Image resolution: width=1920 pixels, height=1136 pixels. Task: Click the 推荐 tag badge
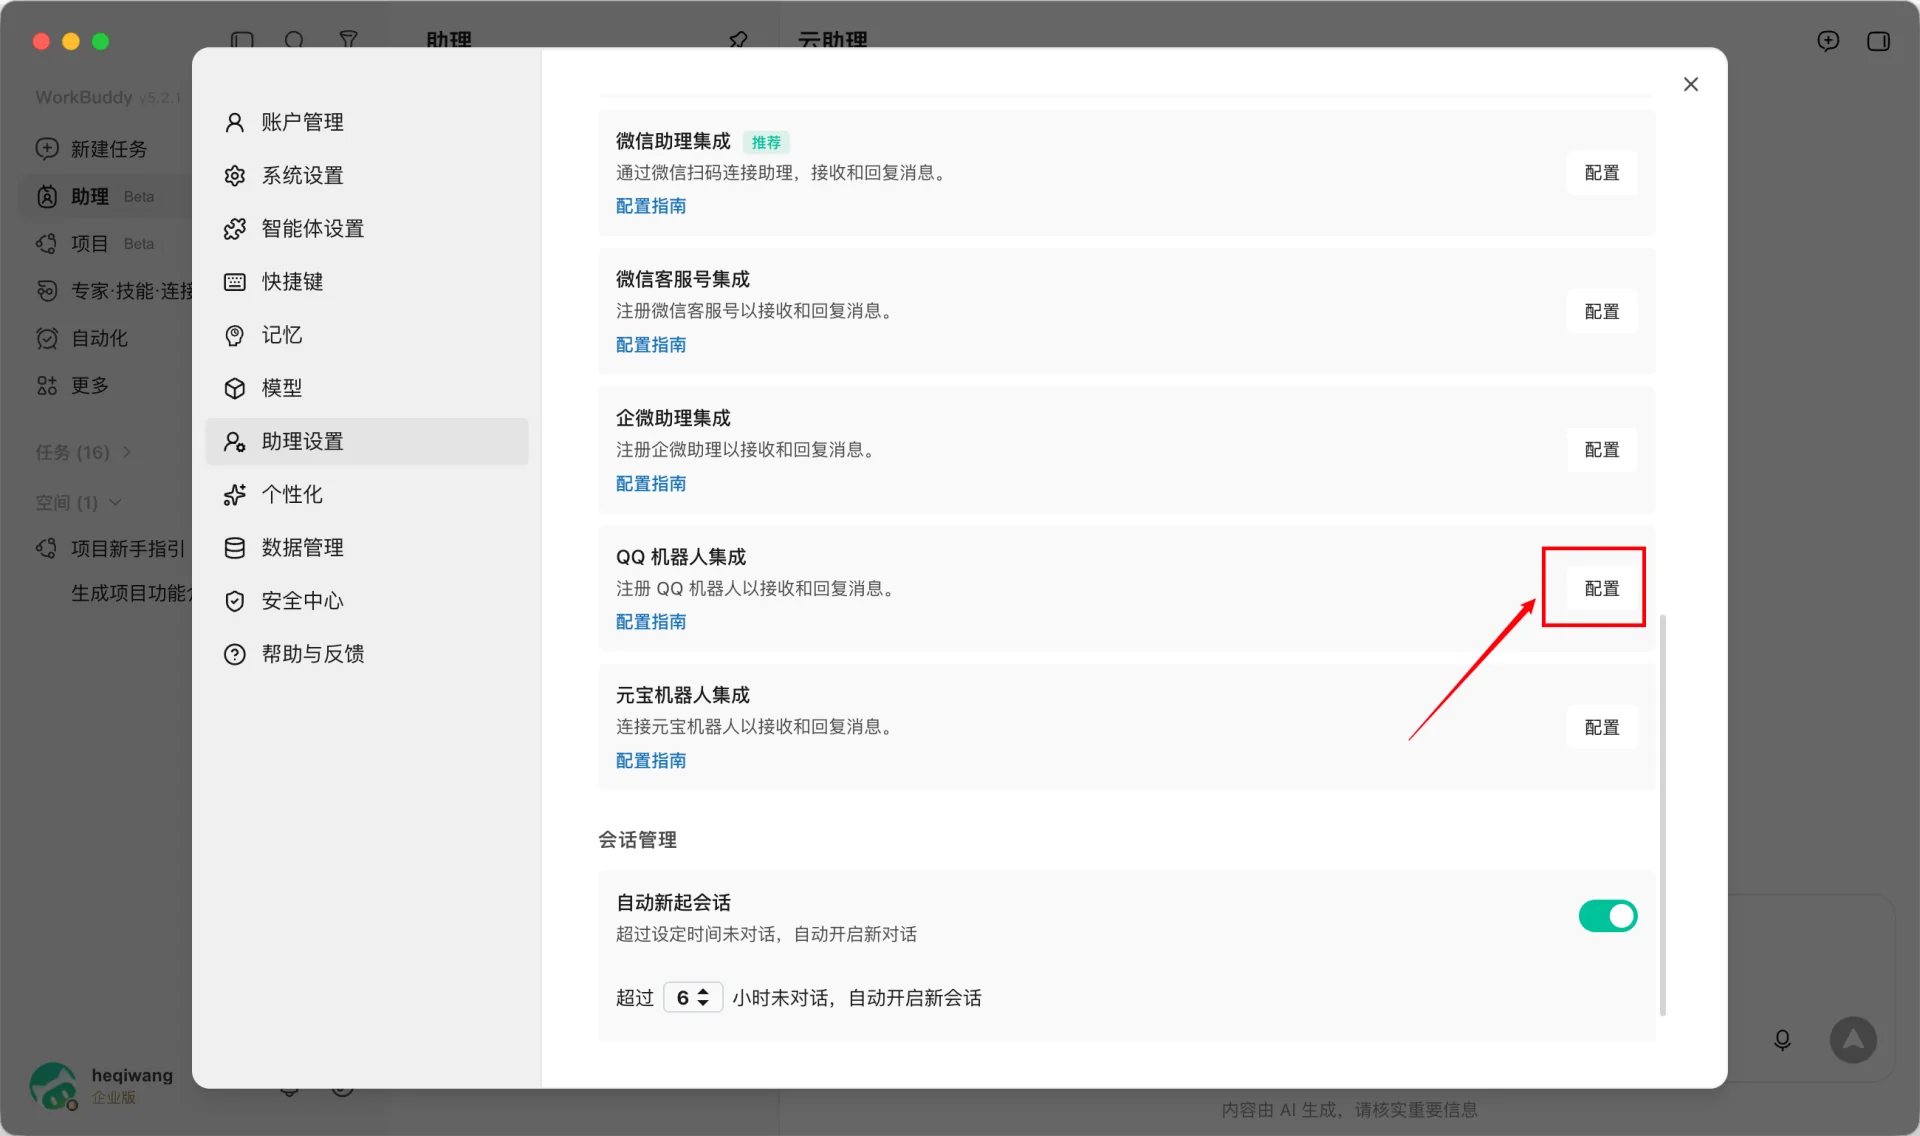(766, 142)
